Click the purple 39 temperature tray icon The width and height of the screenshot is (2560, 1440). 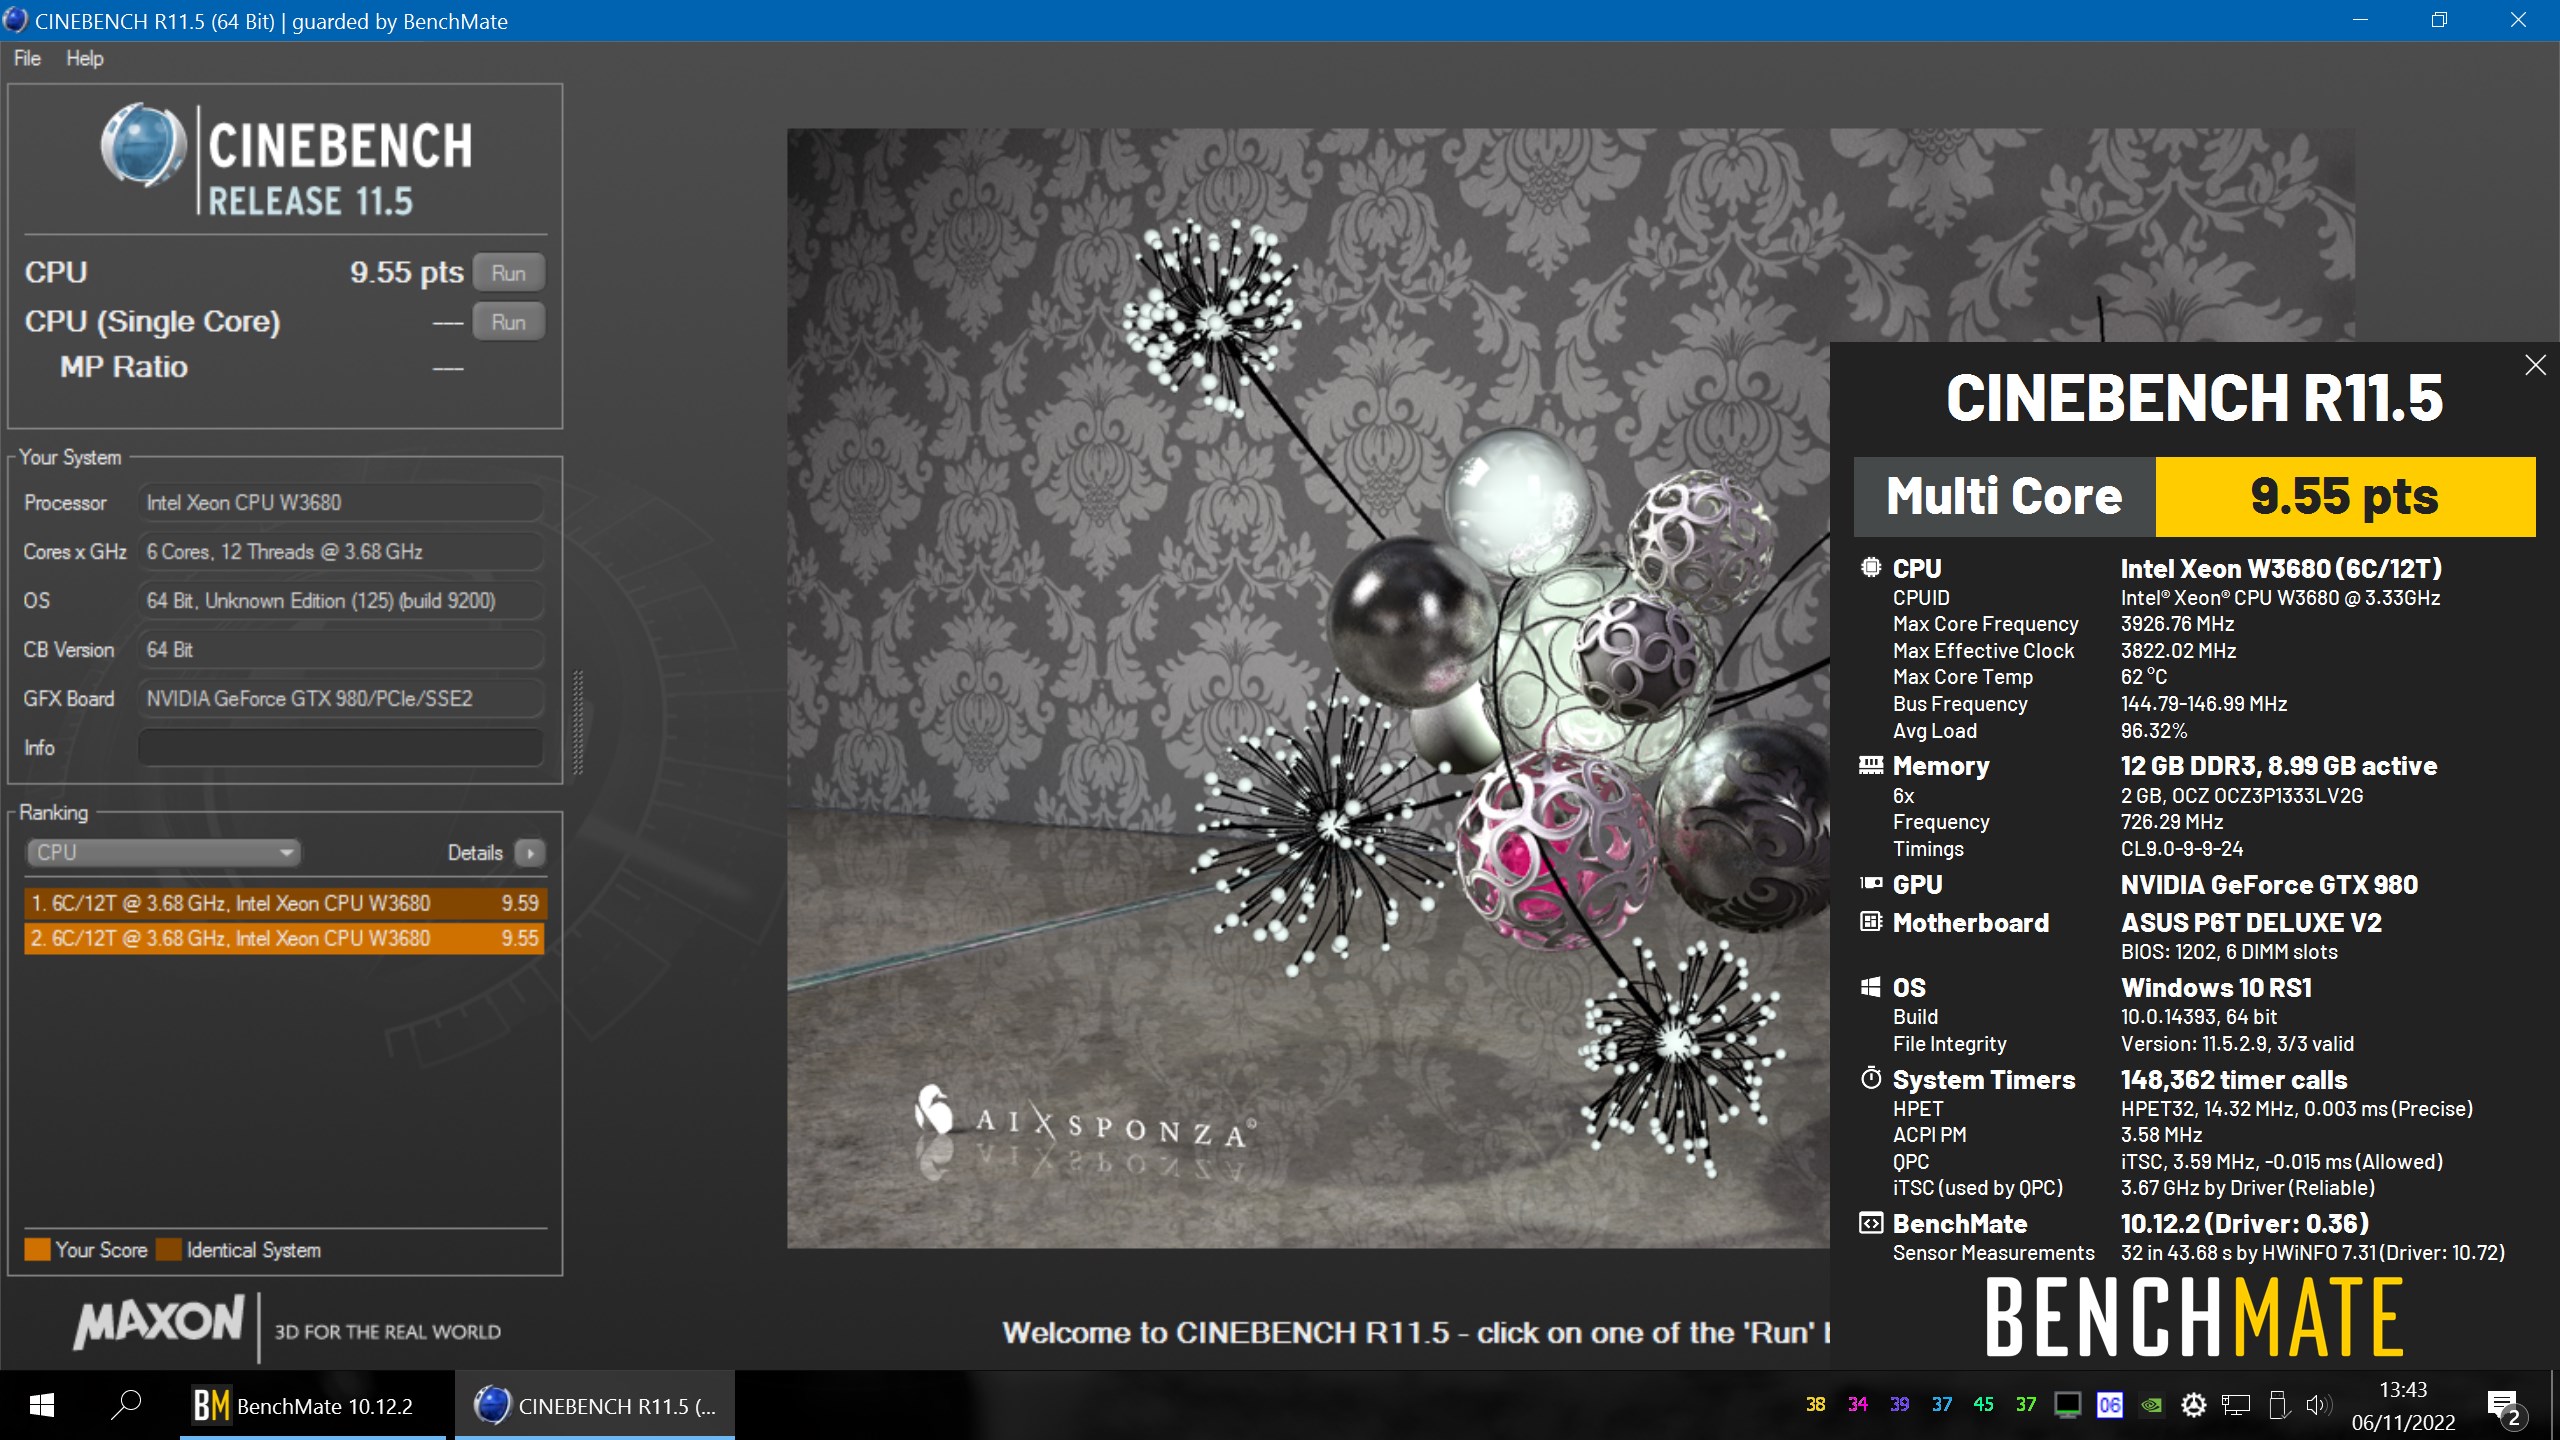pos(1899,1405)
